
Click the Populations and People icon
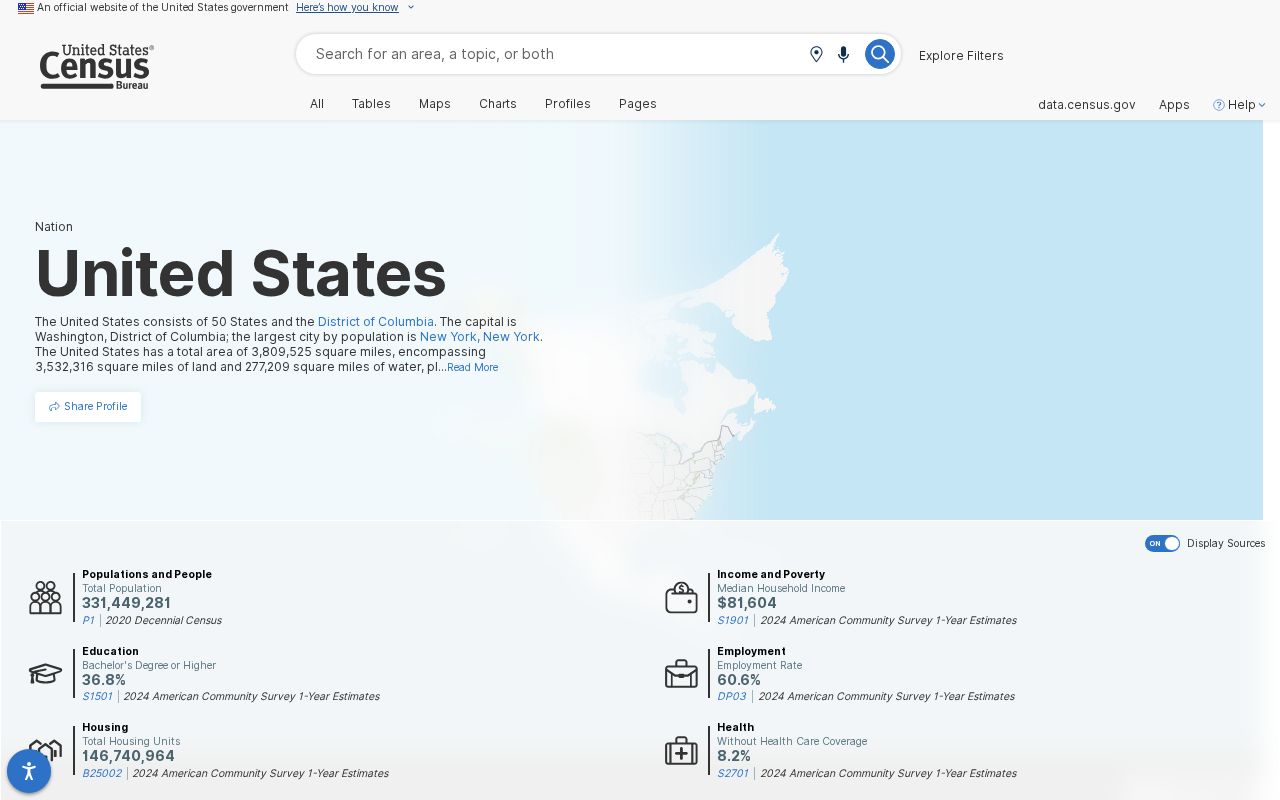pyautogui.click(x=45, y=598)
